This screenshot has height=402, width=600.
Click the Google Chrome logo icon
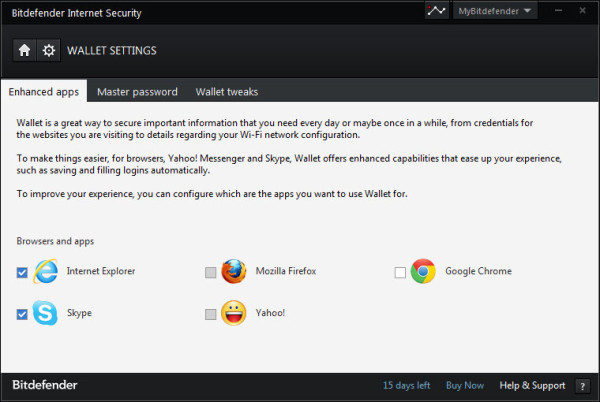[x=423, y=271]
